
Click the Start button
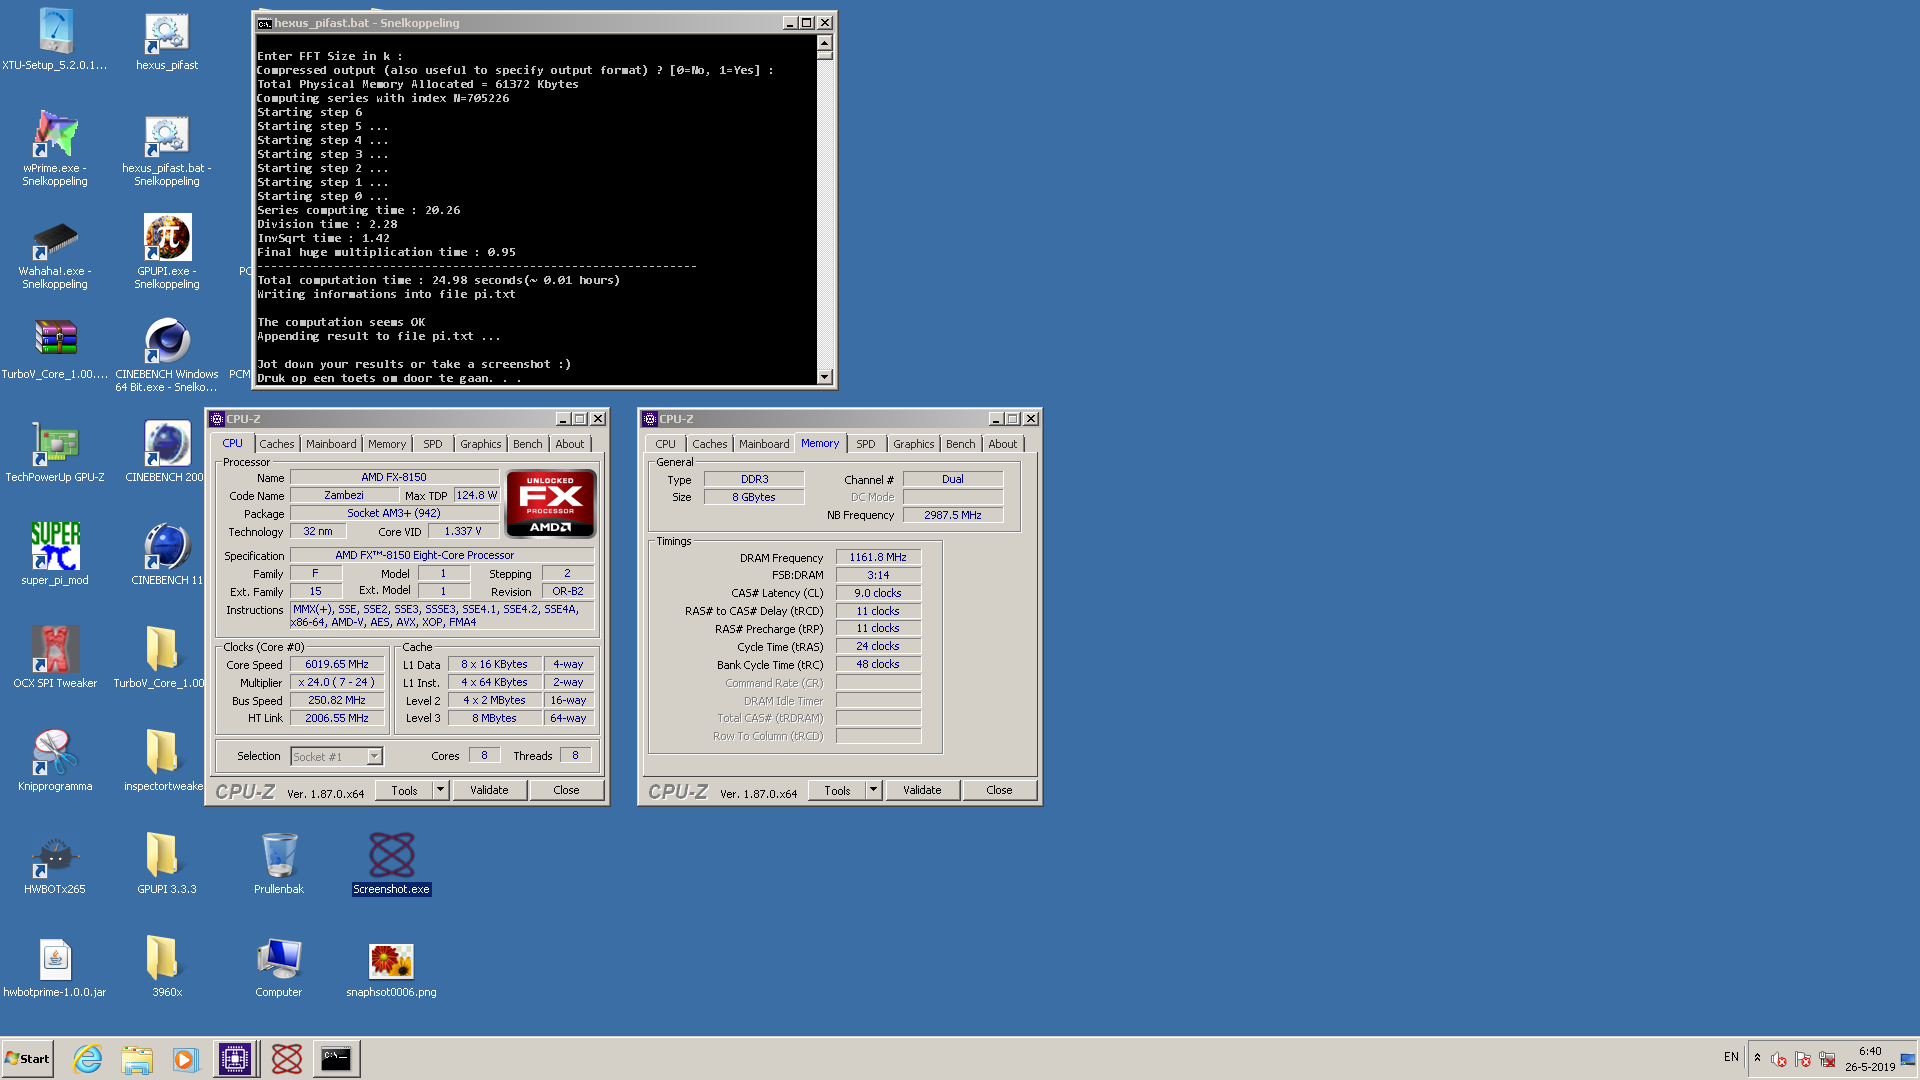(x=27, y=1059)
